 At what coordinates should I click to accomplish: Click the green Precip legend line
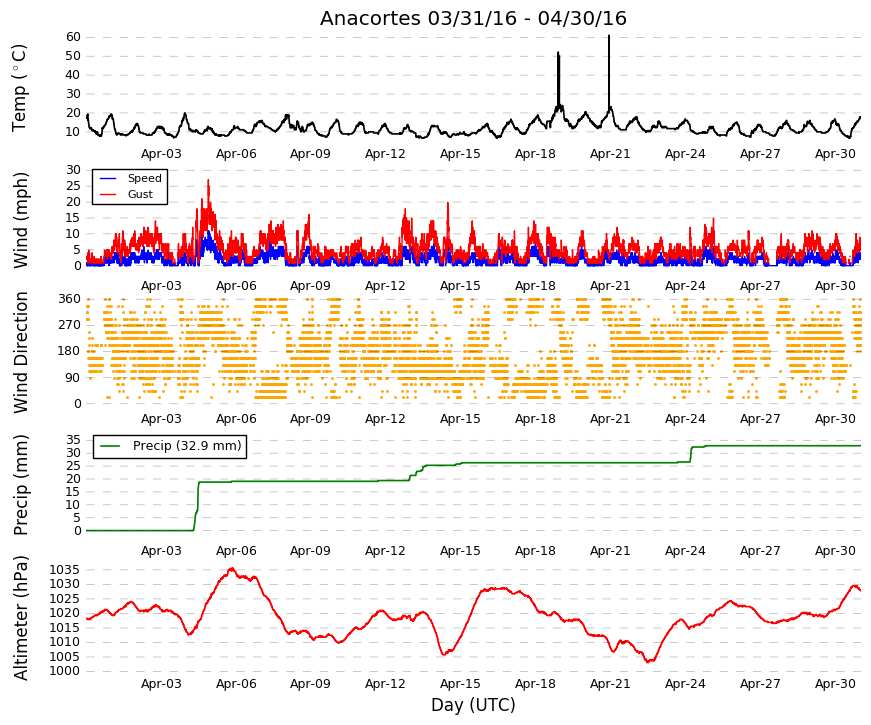pyautogui.click(x=111, y=446)
